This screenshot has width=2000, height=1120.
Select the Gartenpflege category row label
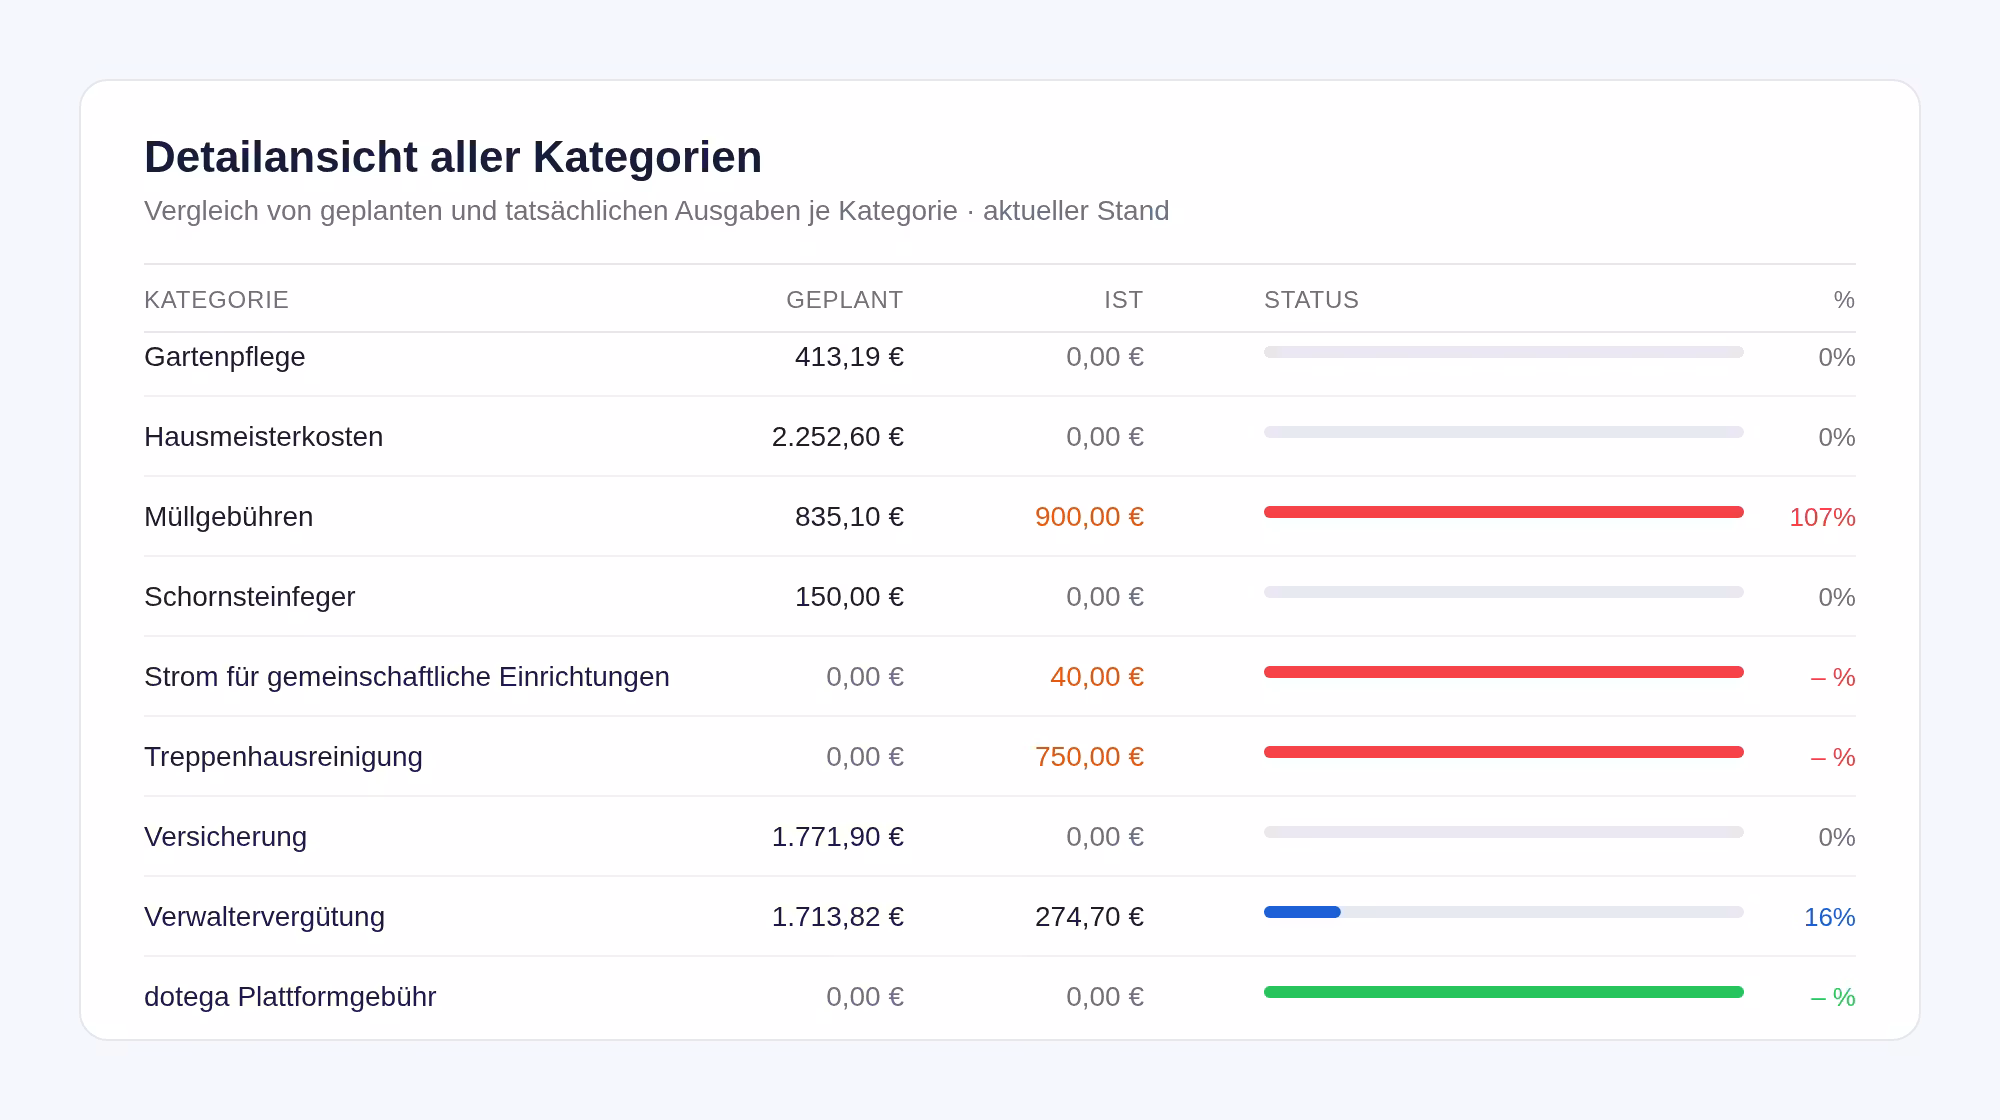tap(225, 357)
